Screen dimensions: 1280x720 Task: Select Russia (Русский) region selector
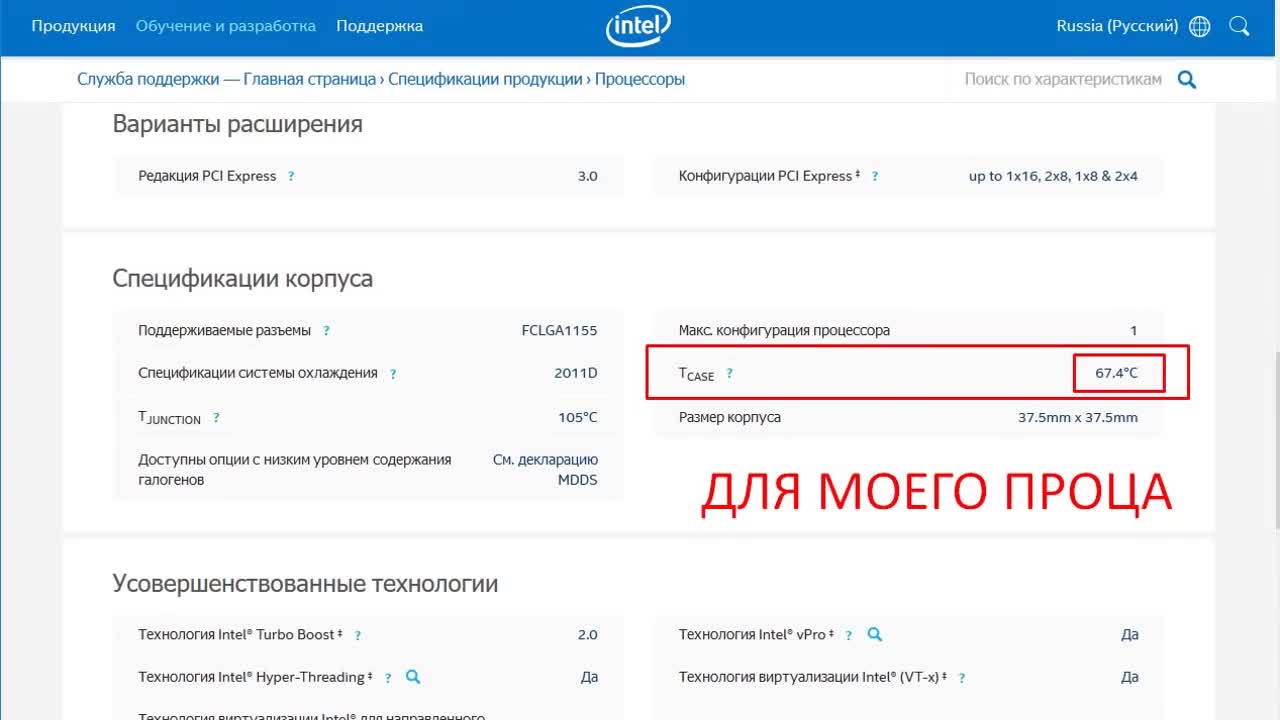[1117, 26]
